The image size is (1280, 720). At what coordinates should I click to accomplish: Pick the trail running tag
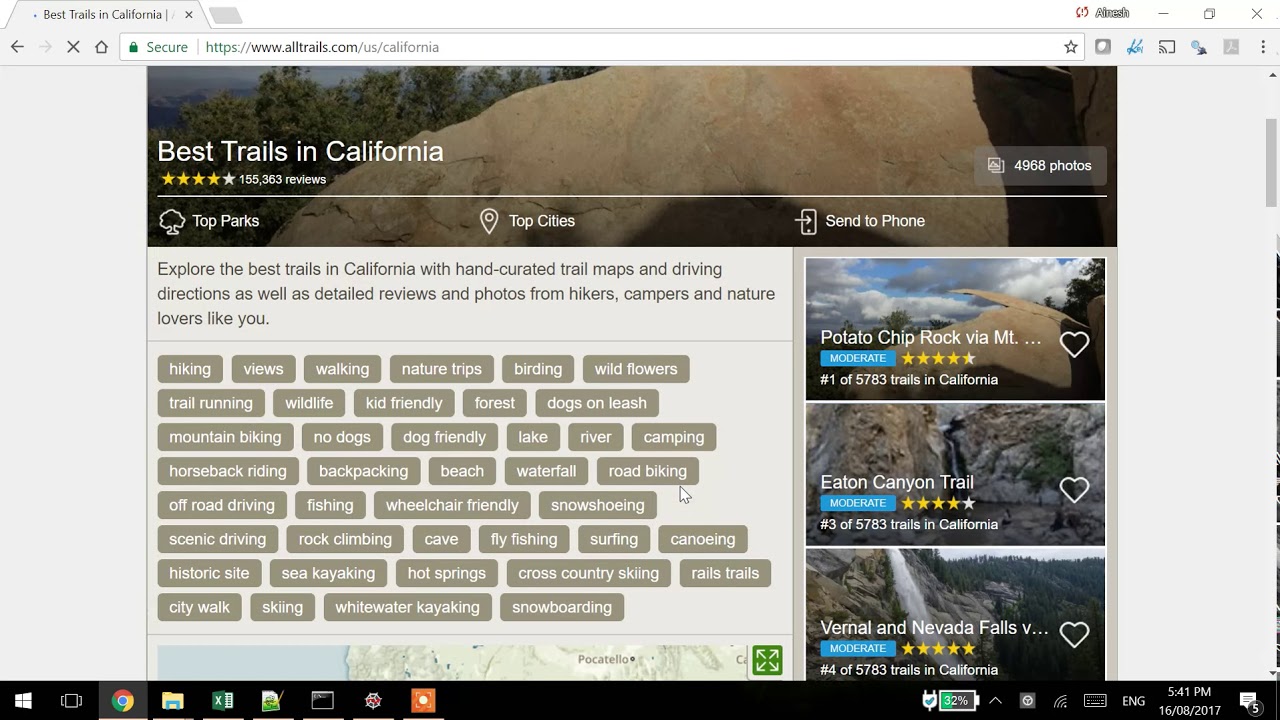coord(211,403)
